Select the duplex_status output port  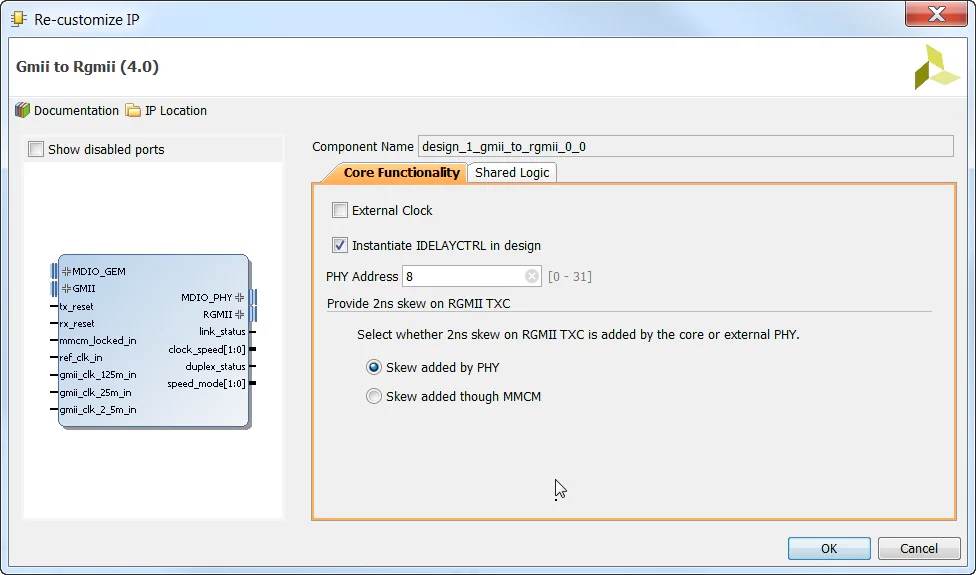tap(215, 367)
